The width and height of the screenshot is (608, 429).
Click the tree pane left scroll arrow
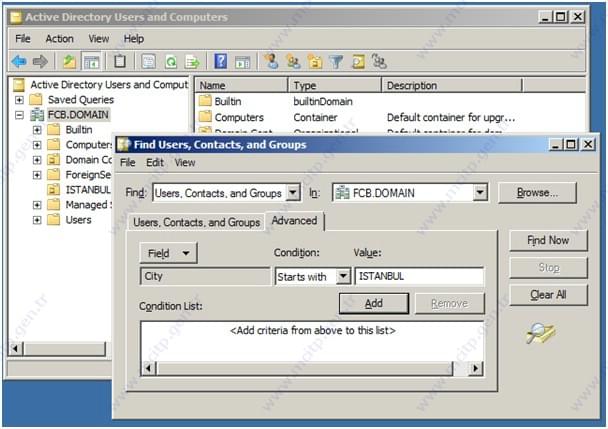tap(16, 348)
